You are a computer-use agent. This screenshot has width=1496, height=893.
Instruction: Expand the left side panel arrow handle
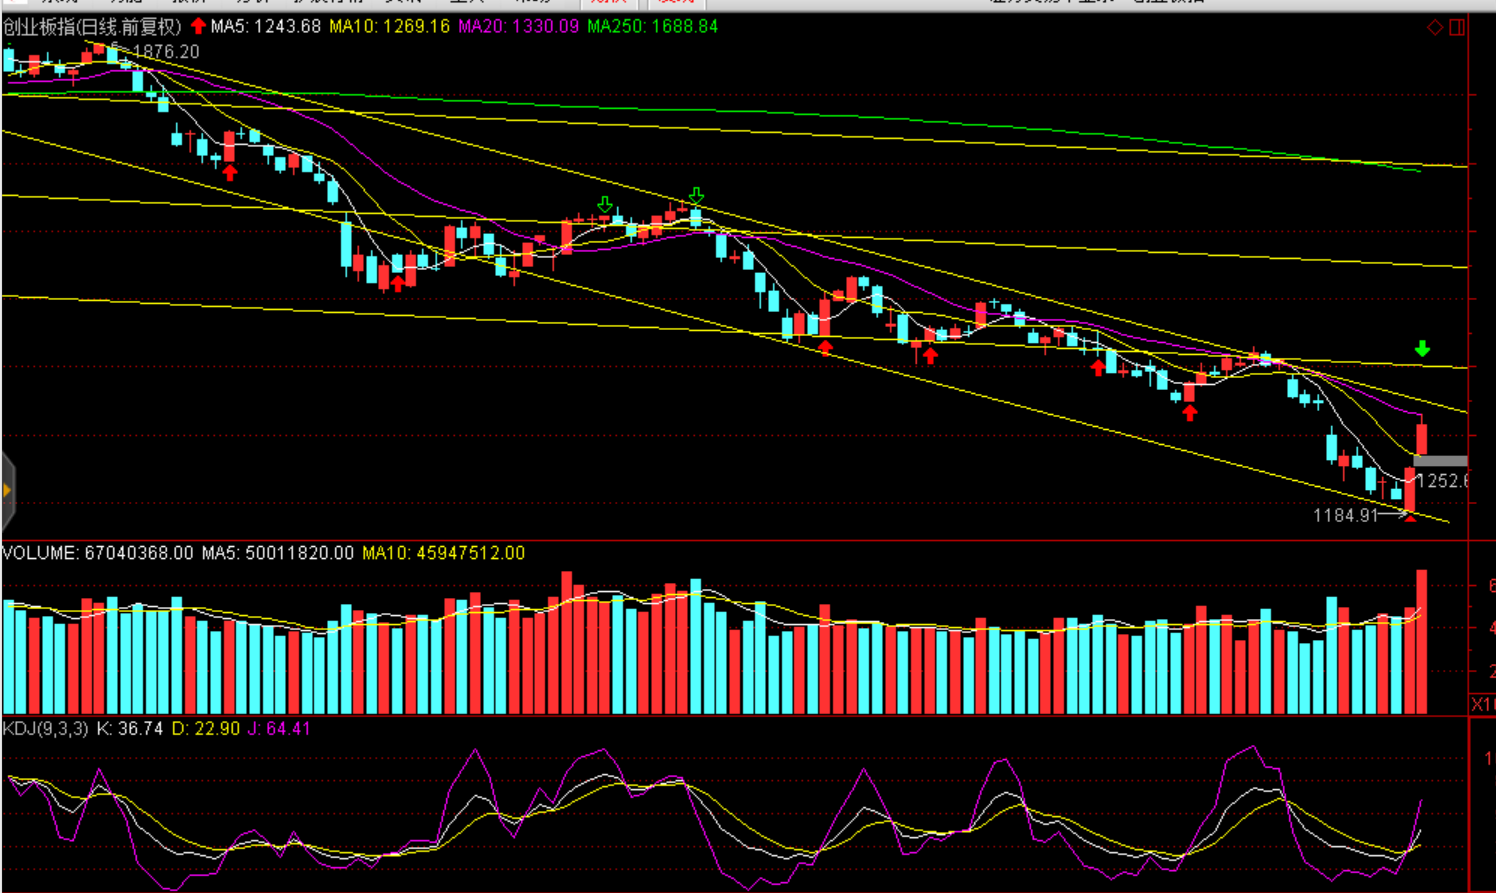point(7,490)
